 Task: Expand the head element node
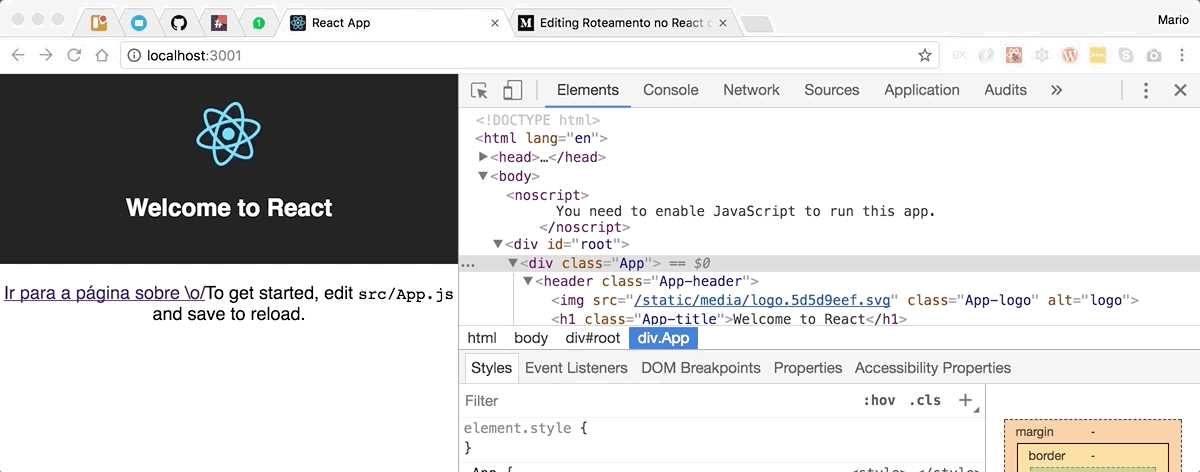[484, 157]
